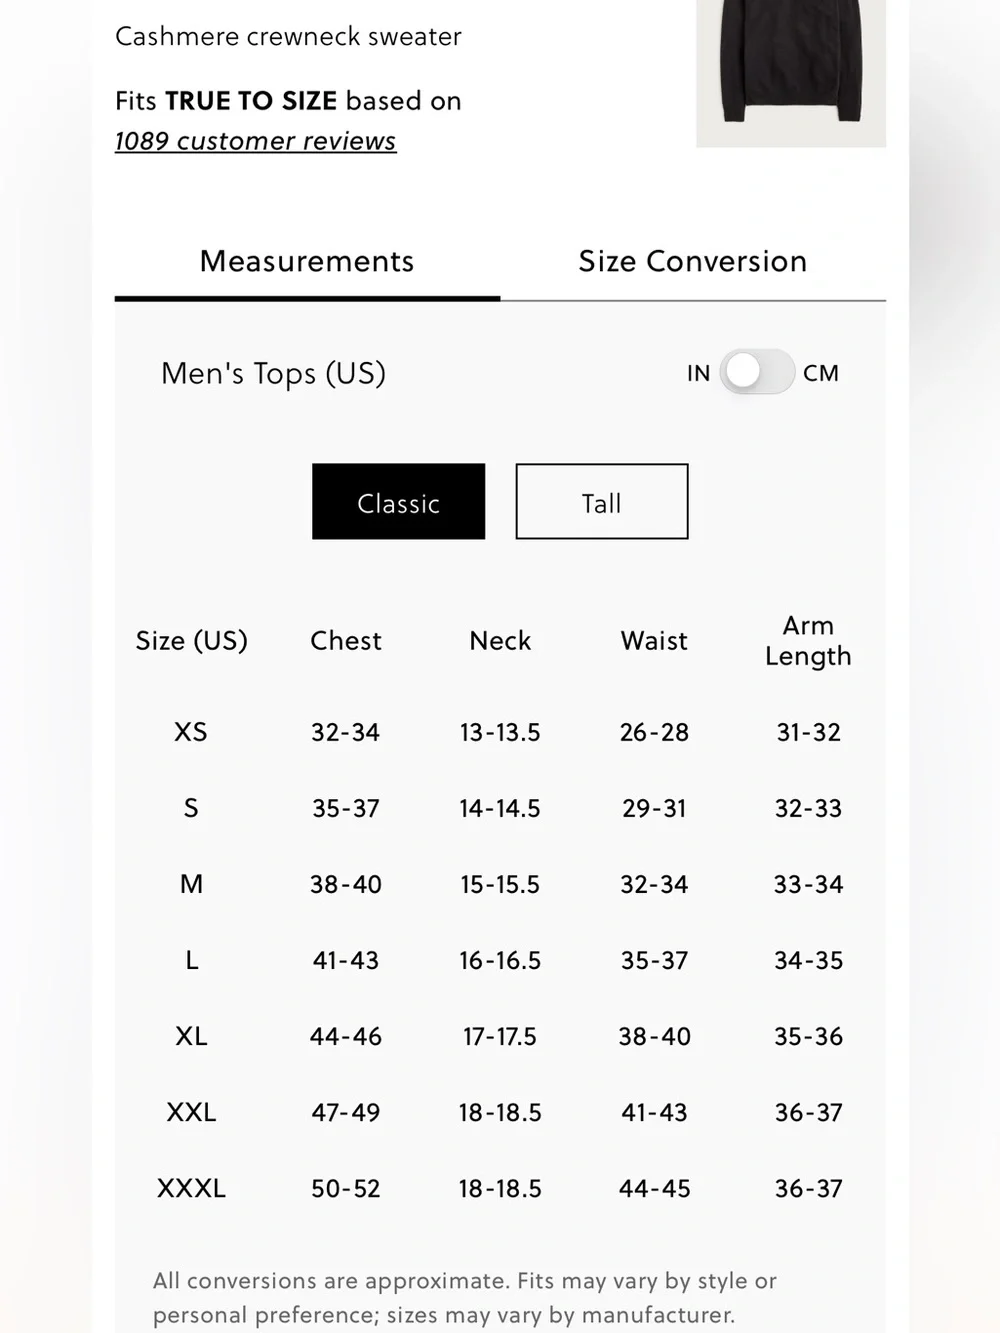Viewport: 1000px width, 1333px height.
Task: Choose the Classic fit button
Action: click(398, 501)
